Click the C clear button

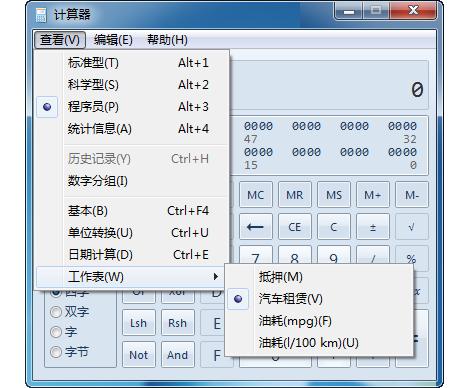pos(334,227)
